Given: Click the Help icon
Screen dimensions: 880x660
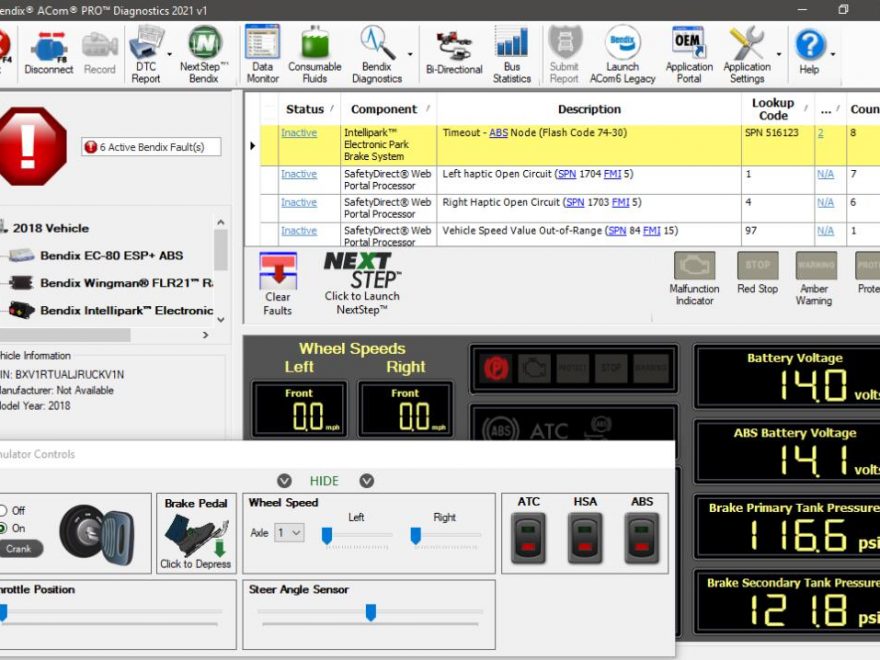Looking at the screenshot, I should tap(809, 54).
